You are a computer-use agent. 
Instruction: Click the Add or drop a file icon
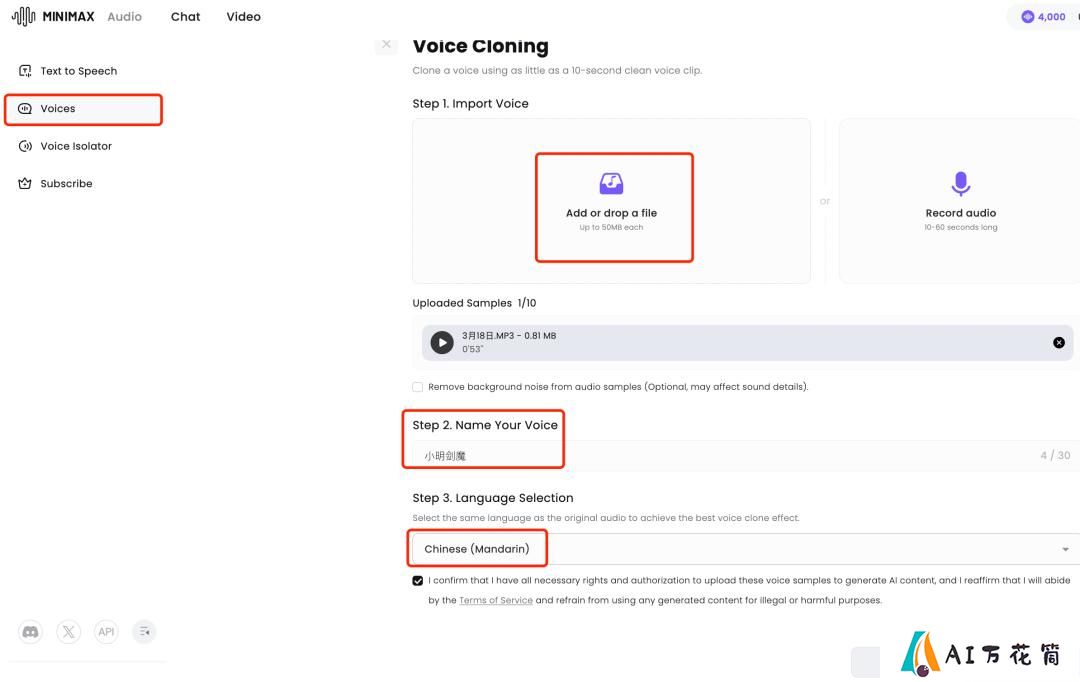[x=611, y=183]
